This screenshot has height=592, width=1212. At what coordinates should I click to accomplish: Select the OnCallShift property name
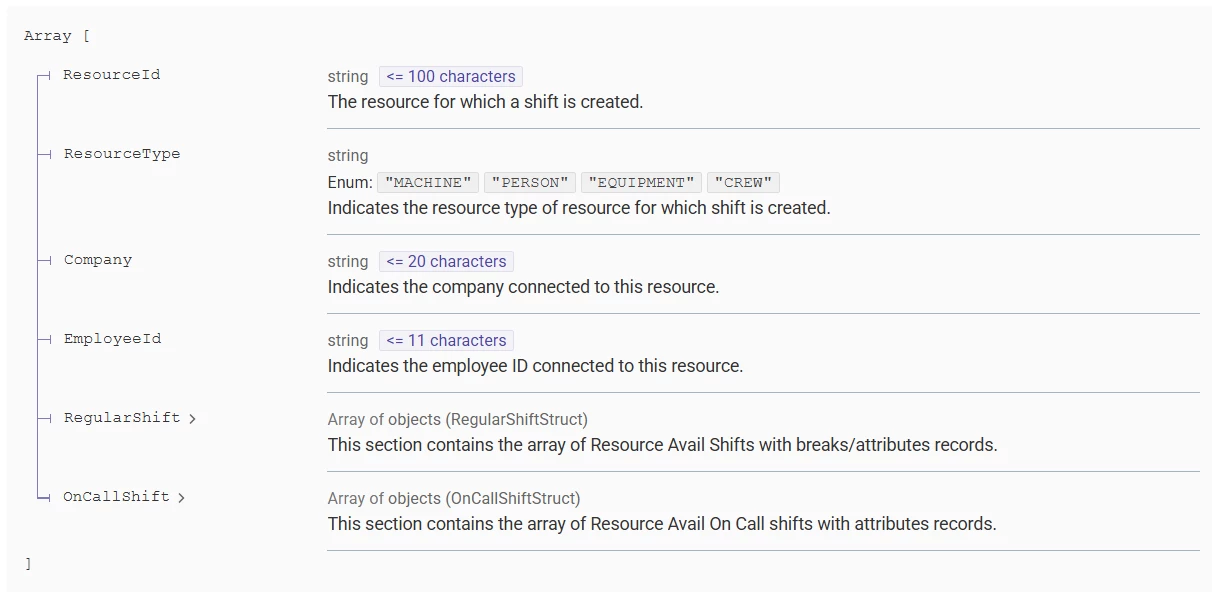click(116, 497)
